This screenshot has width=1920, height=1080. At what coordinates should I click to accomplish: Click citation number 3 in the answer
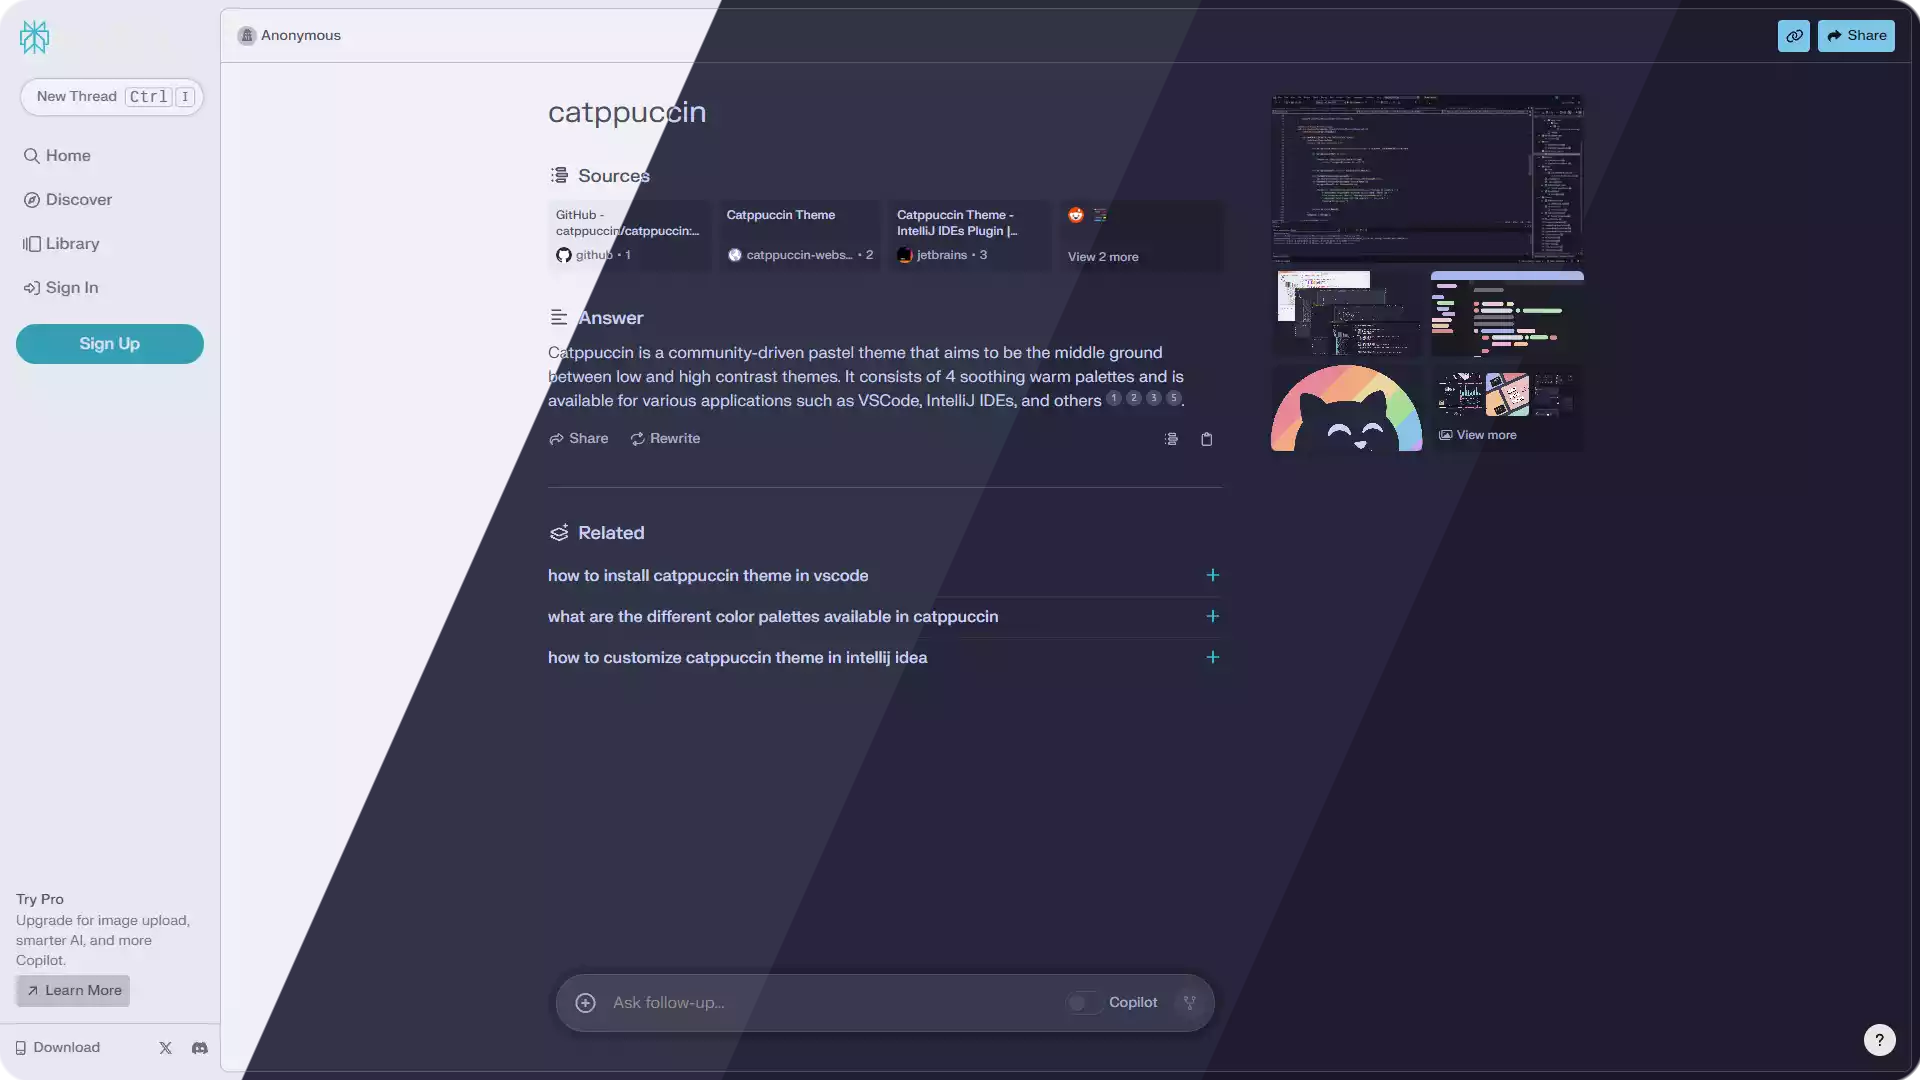[1154, 398]
